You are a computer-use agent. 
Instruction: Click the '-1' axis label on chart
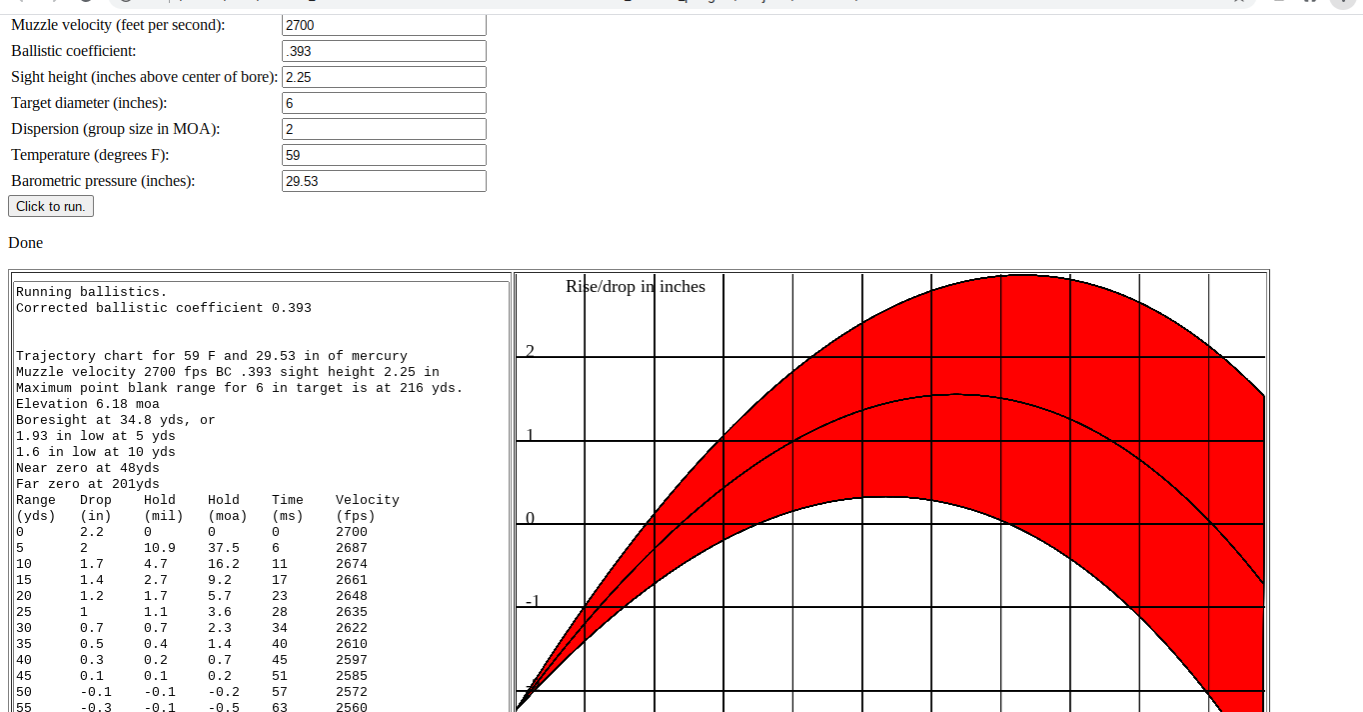pyautogui.click(x=533, y=601)
